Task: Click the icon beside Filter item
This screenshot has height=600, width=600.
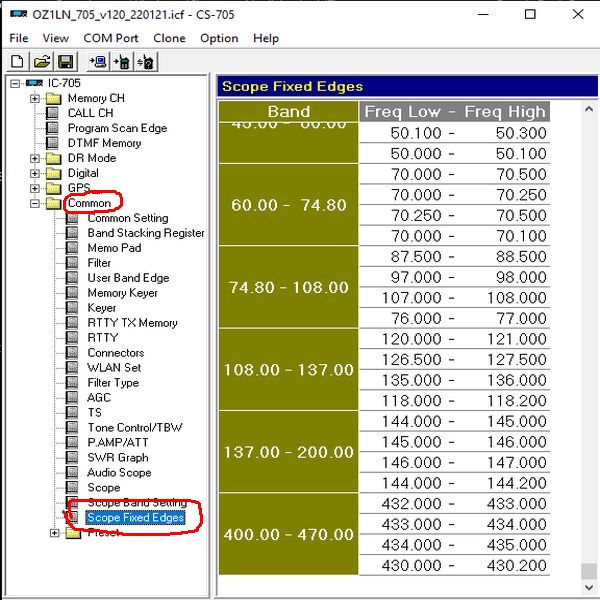Action: point(72,262)
